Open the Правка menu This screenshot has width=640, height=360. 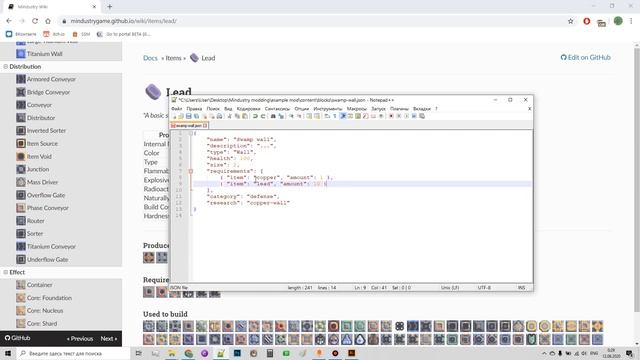194,109
